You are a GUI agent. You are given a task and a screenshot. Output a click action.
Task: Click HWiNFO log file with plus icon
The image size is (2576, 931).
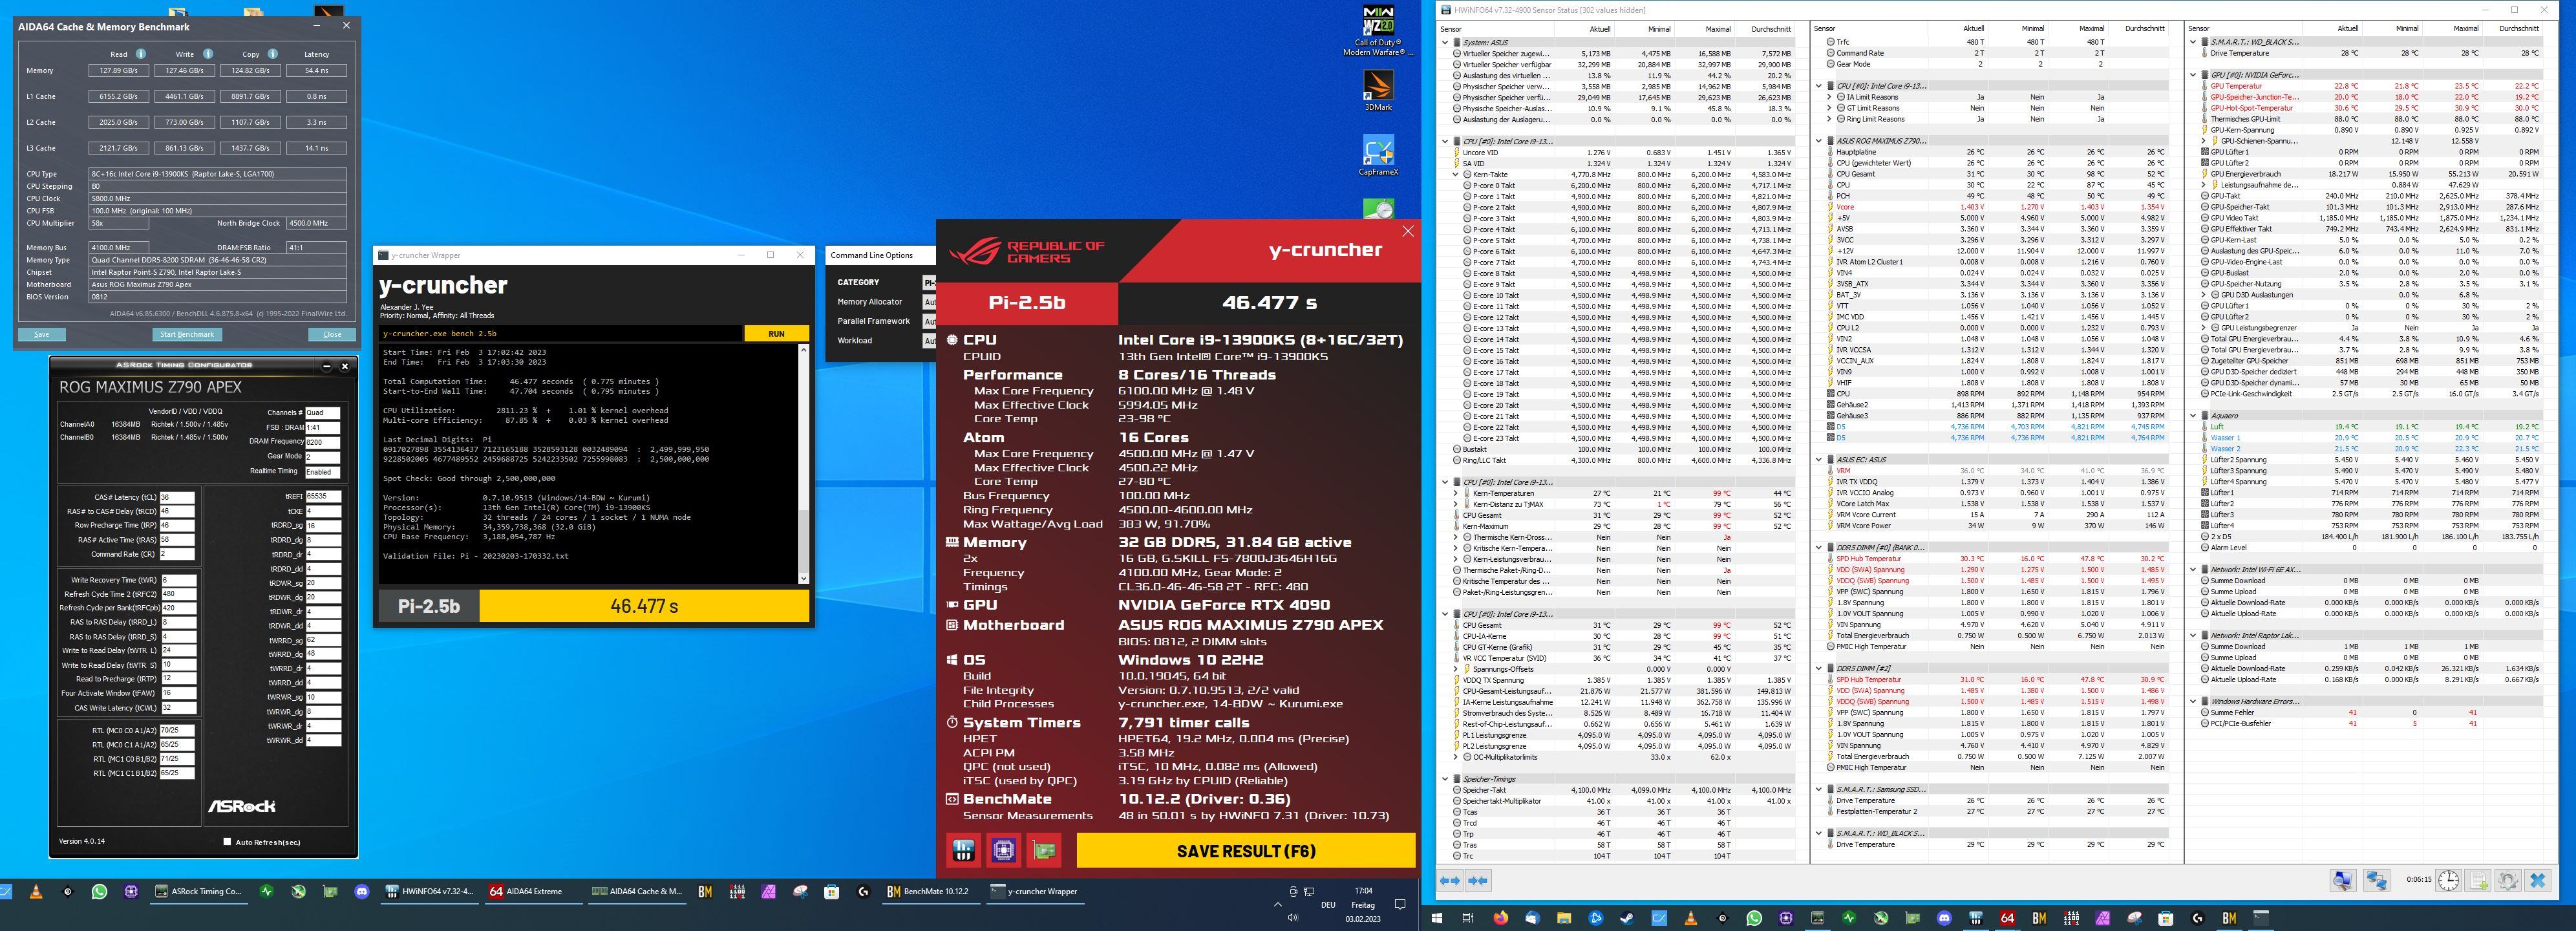pyautogui.click(x=2478, y=880)
